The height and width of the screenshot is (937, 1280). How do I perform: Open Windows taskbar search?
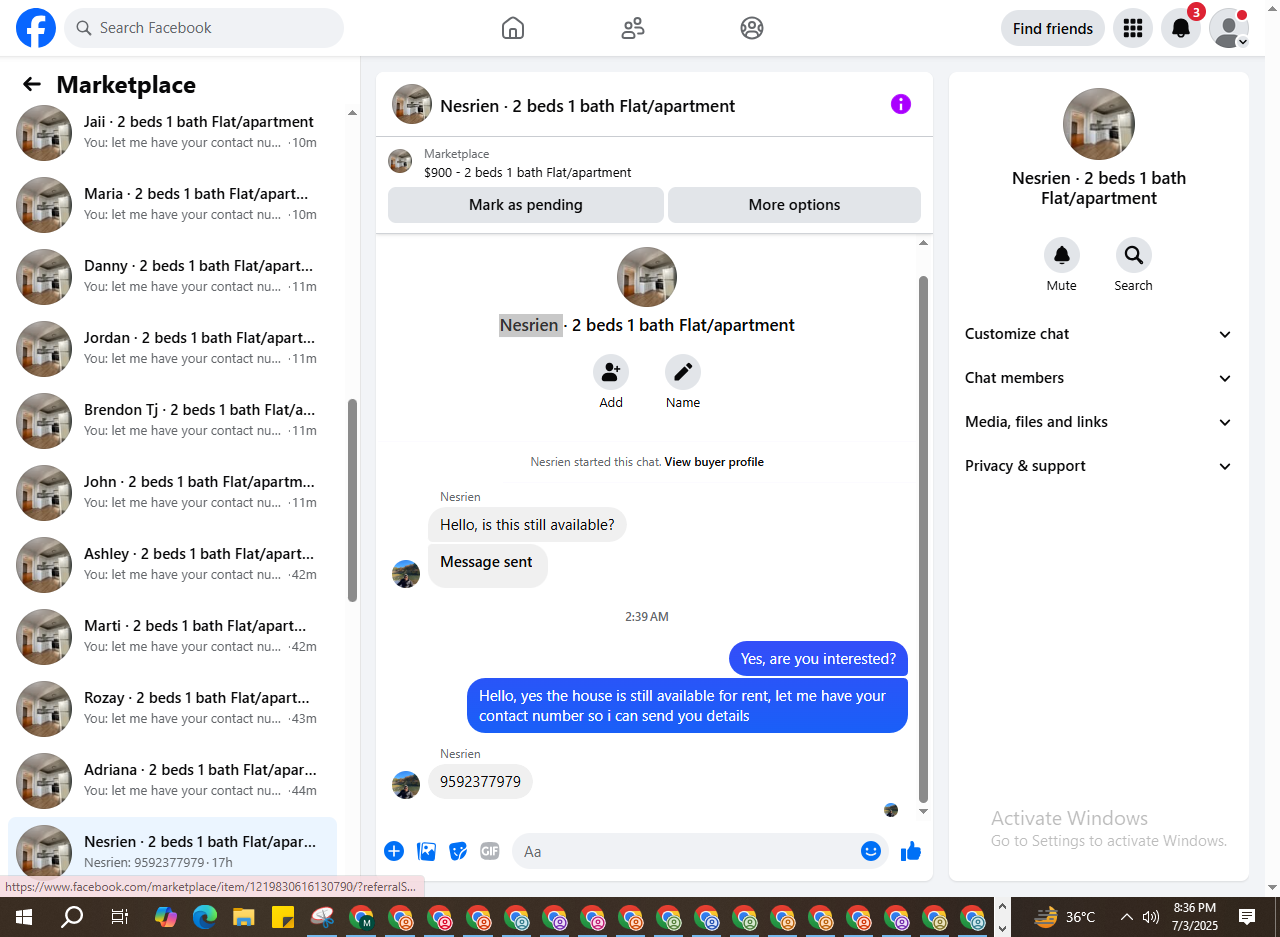pyautogui.click(x=72, y=916)
